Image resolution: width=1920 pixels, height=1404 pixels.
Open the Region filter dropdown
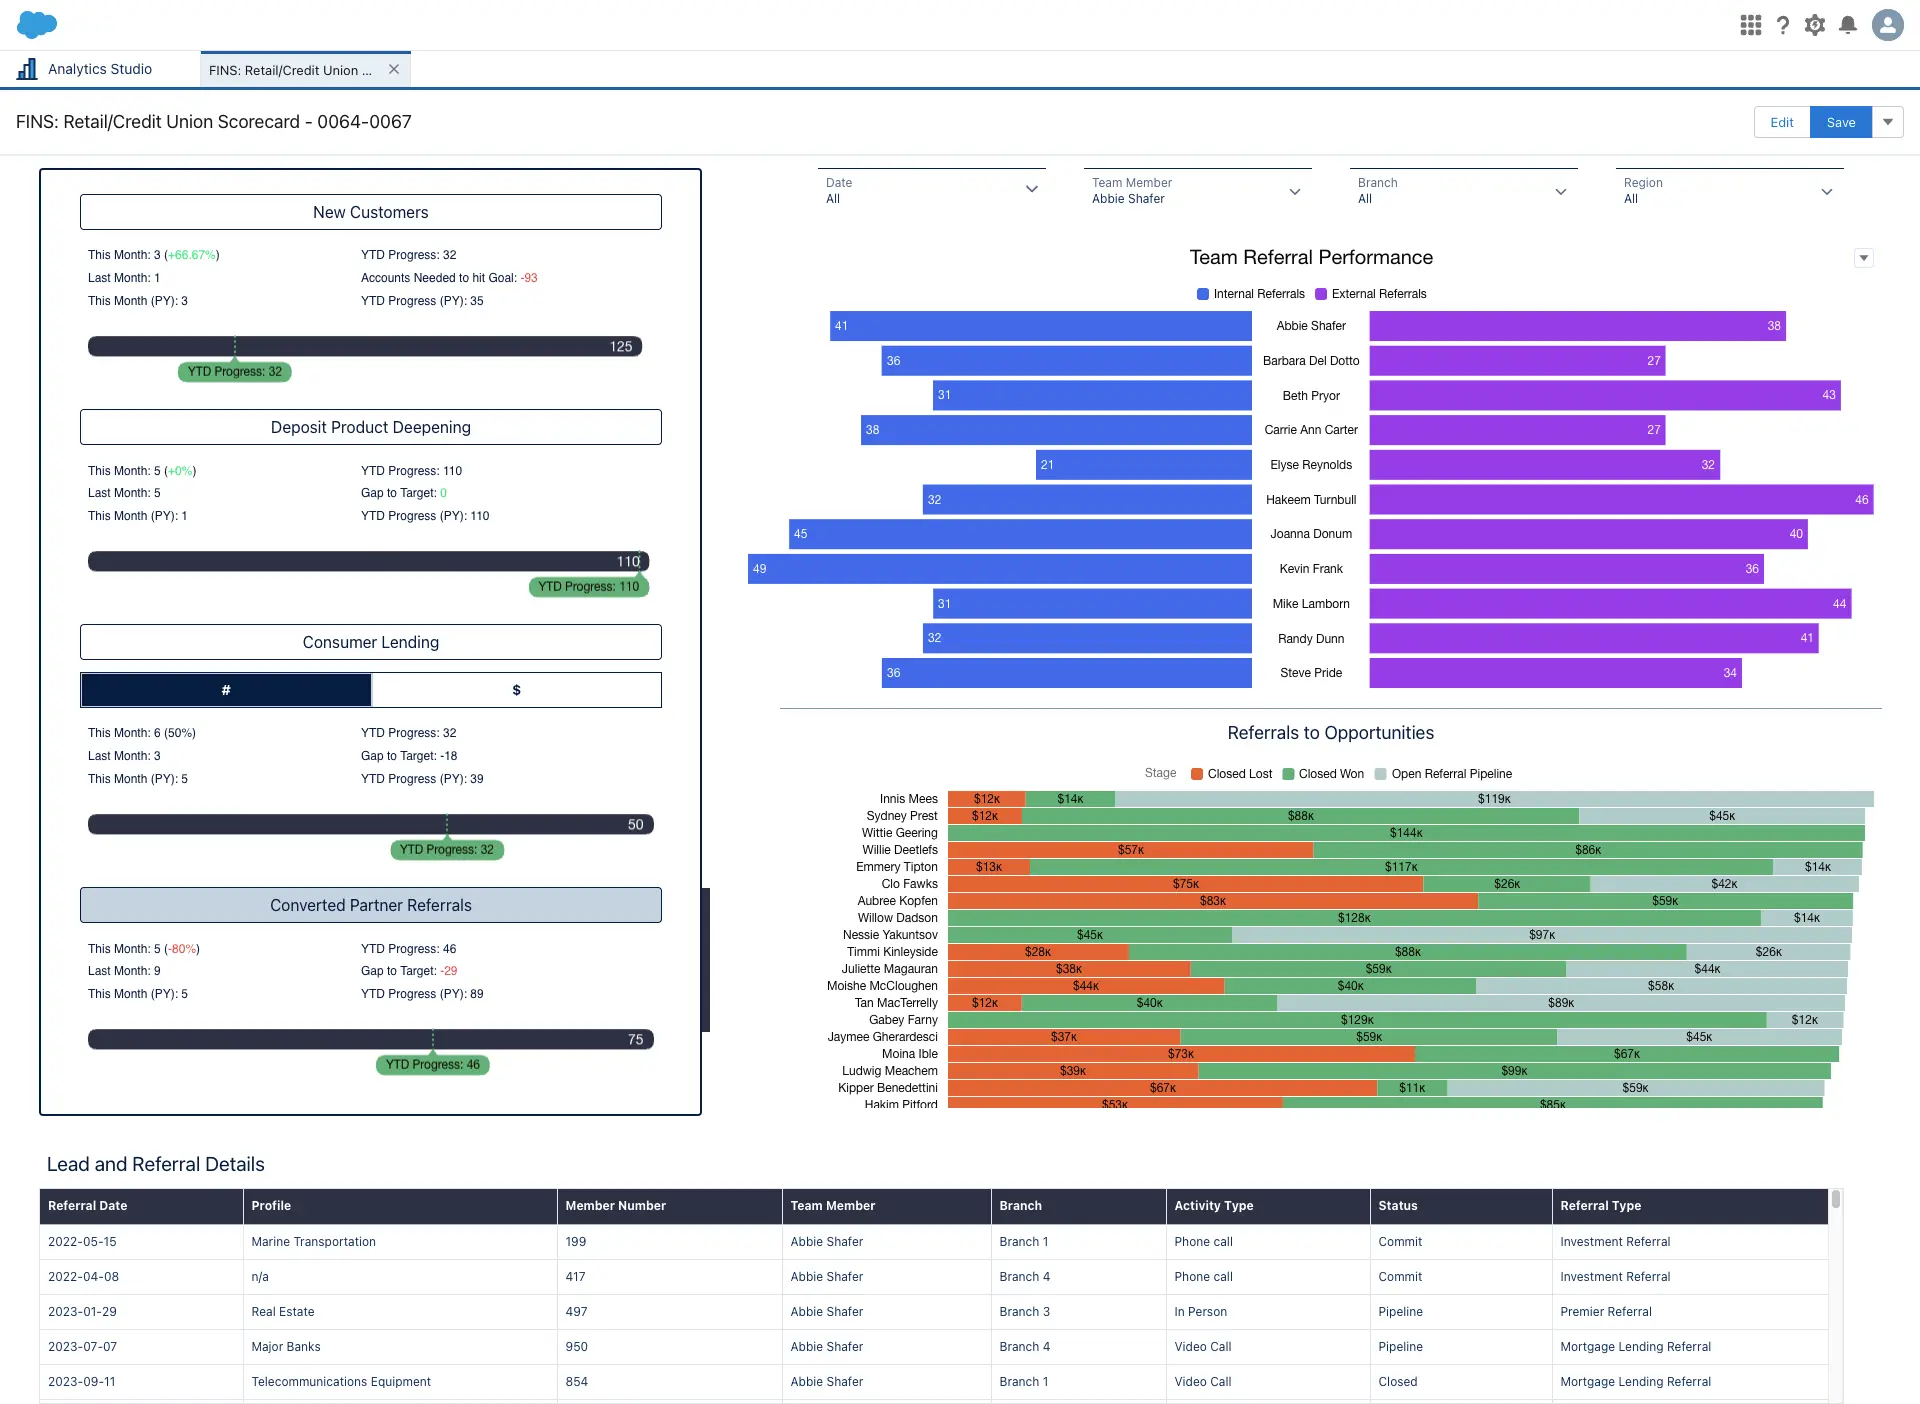pos(1826,190)
